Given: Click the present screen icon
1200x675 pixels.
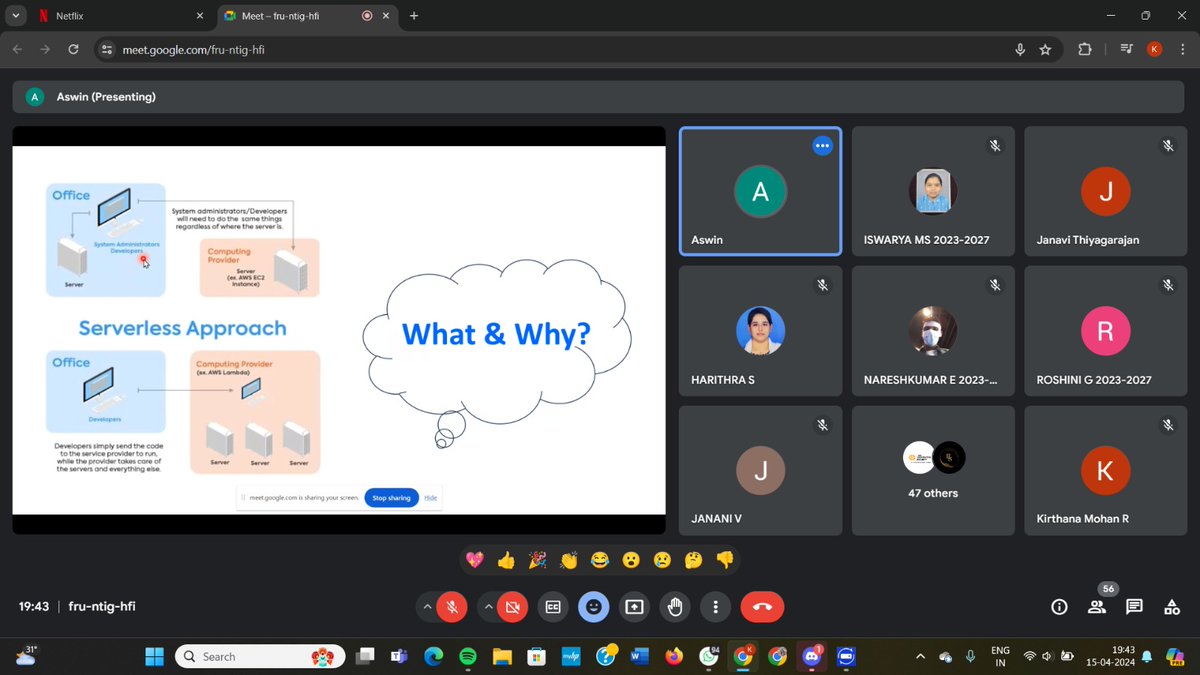Looking at the screenshot, I should pyautogui.click(x=634, y=607).
